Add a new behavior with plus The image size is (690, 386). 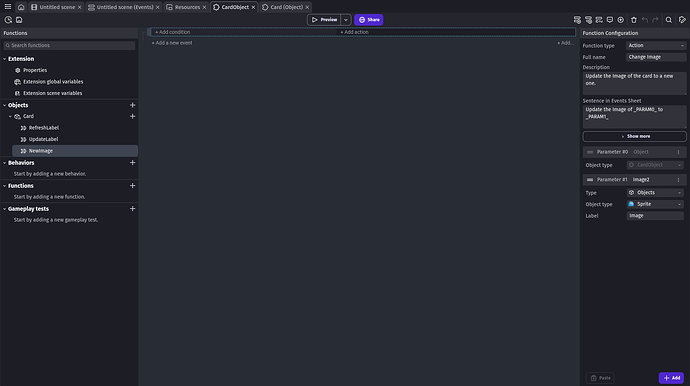(132, 163)
